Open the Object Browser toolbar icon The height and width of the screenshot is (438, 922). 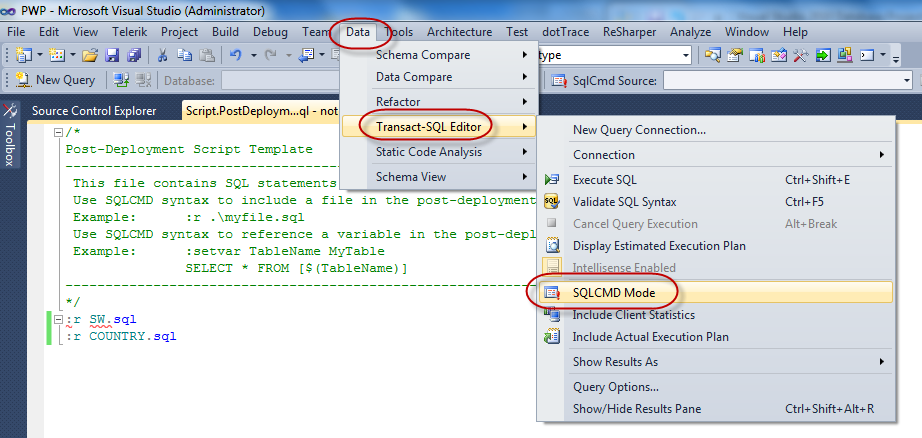click(779, 55)
